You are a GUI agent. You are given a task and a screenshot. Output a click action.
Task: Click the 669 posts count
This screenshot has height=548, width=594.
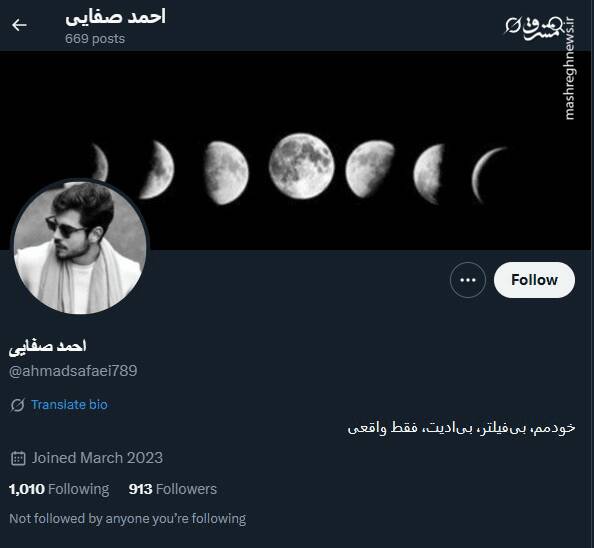pos(95,39)
